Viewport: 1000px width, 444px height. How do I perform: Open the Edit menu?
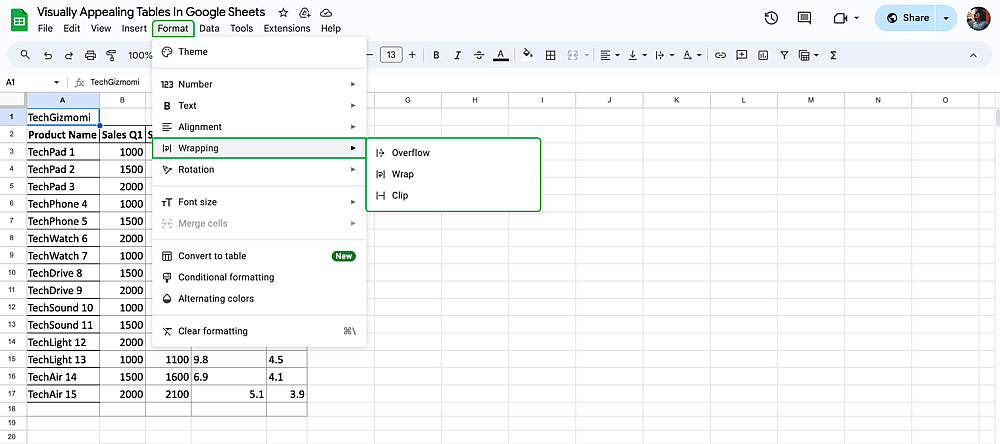coord(72,28)
